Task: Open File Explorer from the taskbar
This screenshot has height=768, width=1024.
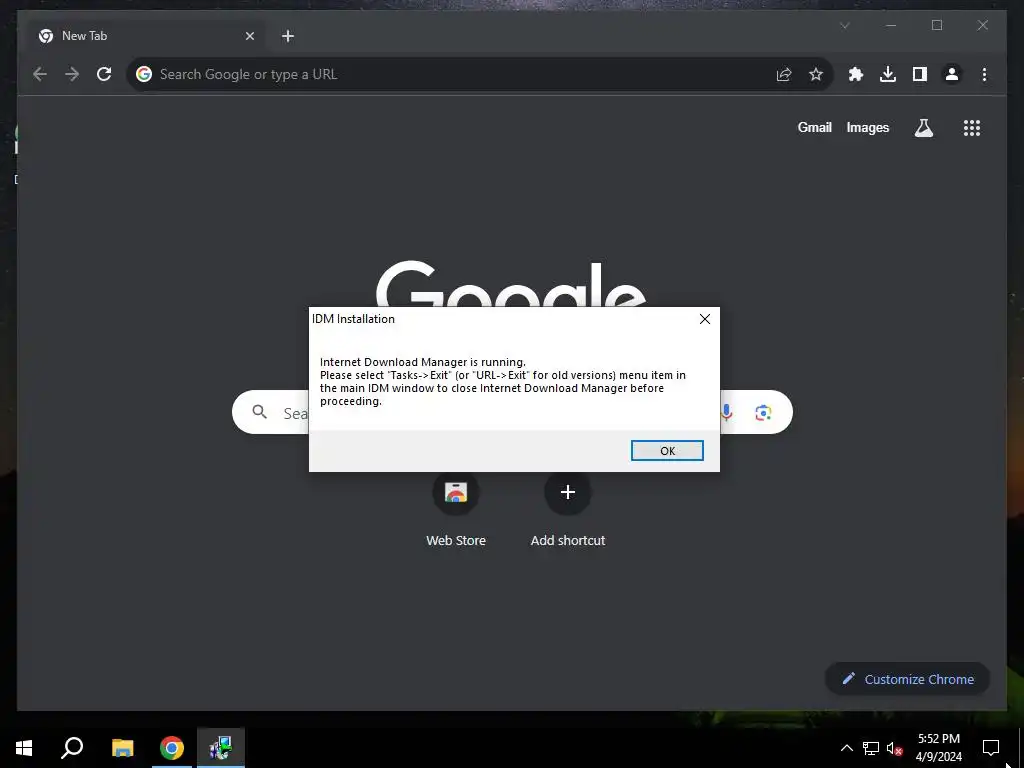Action: 122,748
